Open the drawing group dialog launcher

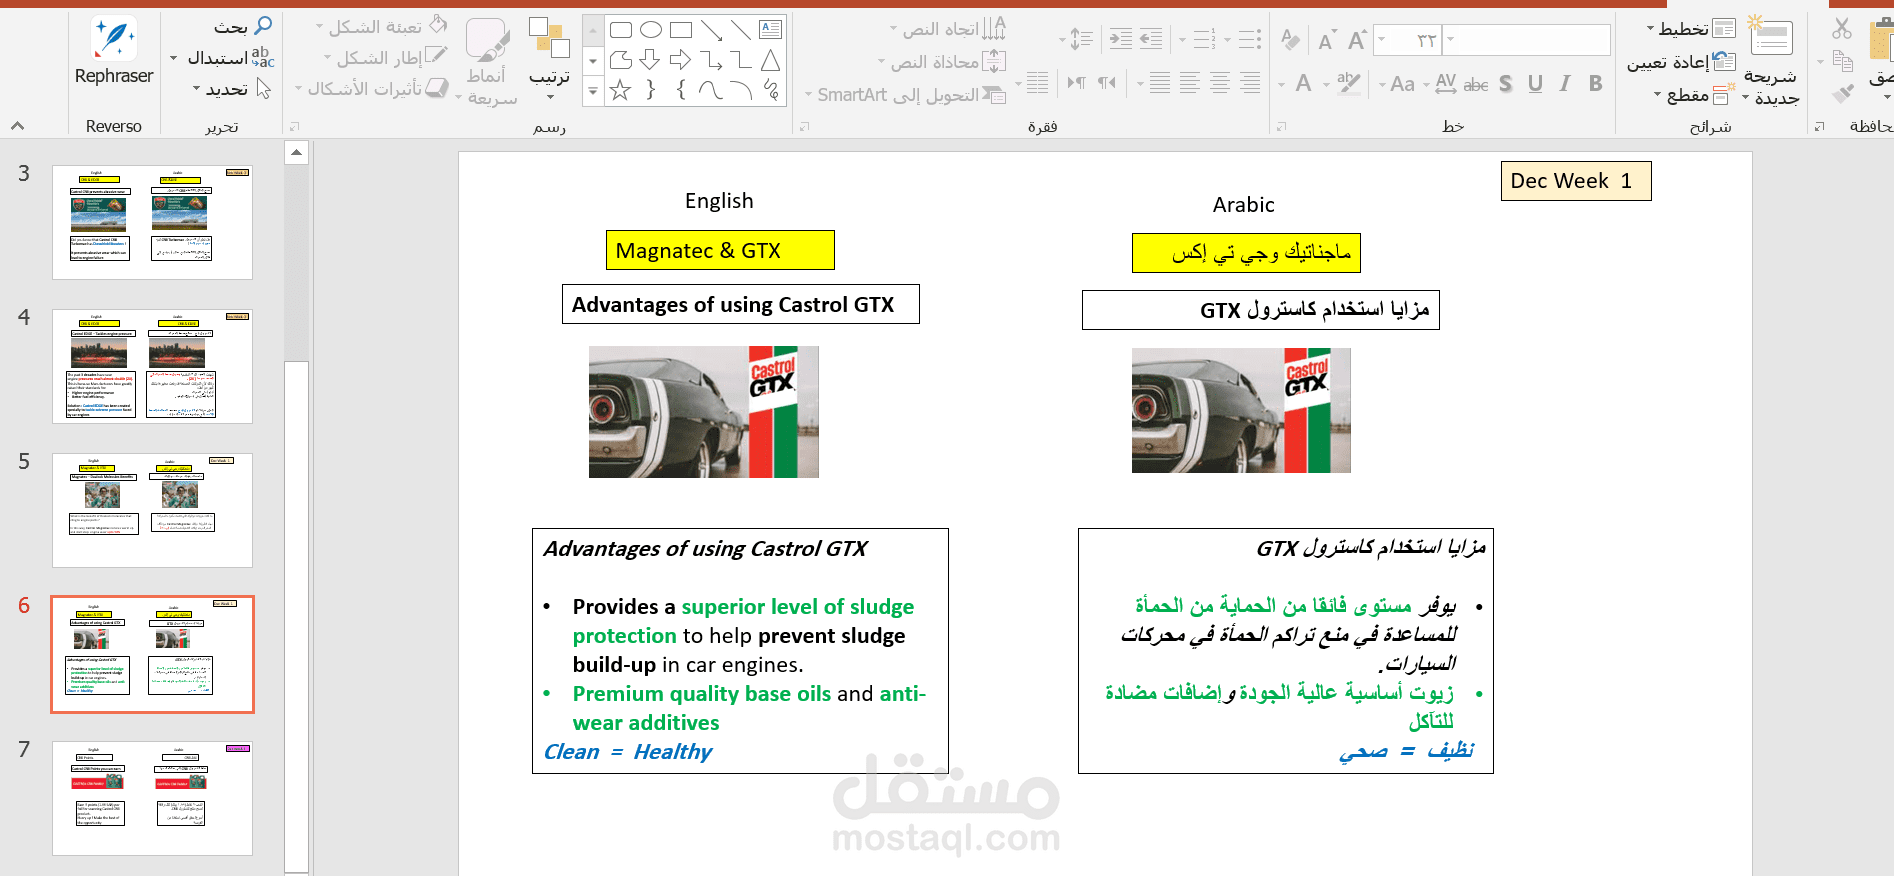click(x=294, y=126)
